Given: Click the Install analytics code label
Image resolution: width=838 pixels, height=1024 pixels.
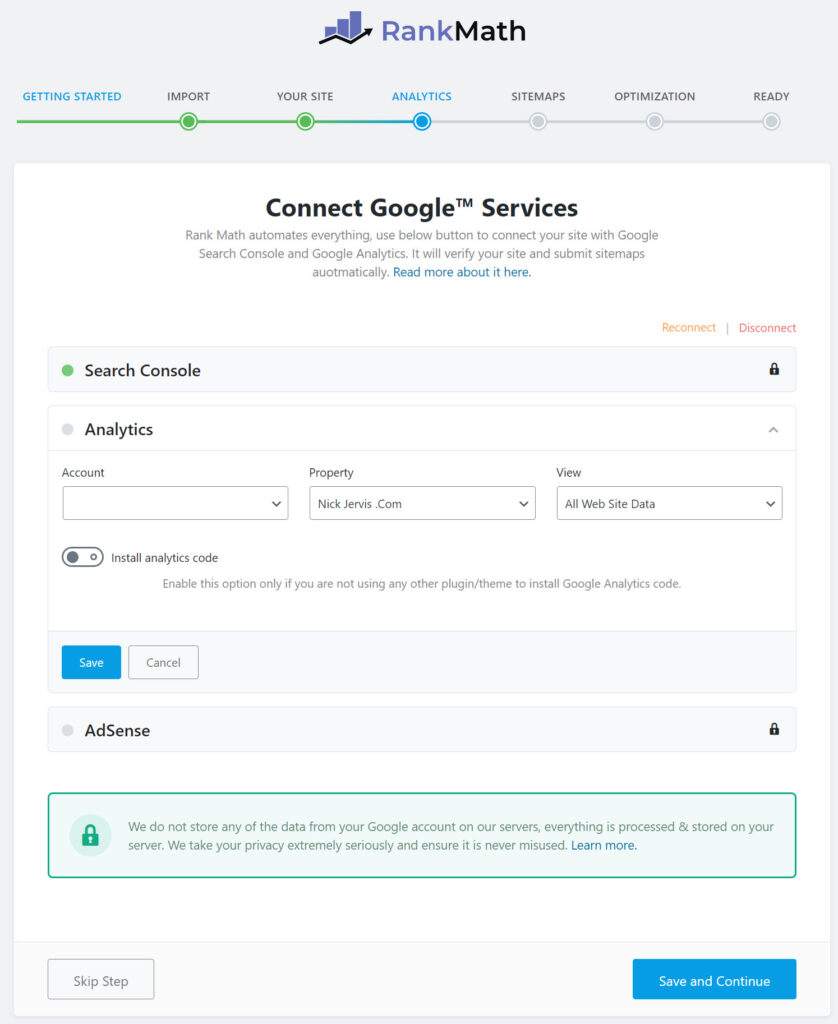Looking at the screenshot, I should [x=165, y=558].
